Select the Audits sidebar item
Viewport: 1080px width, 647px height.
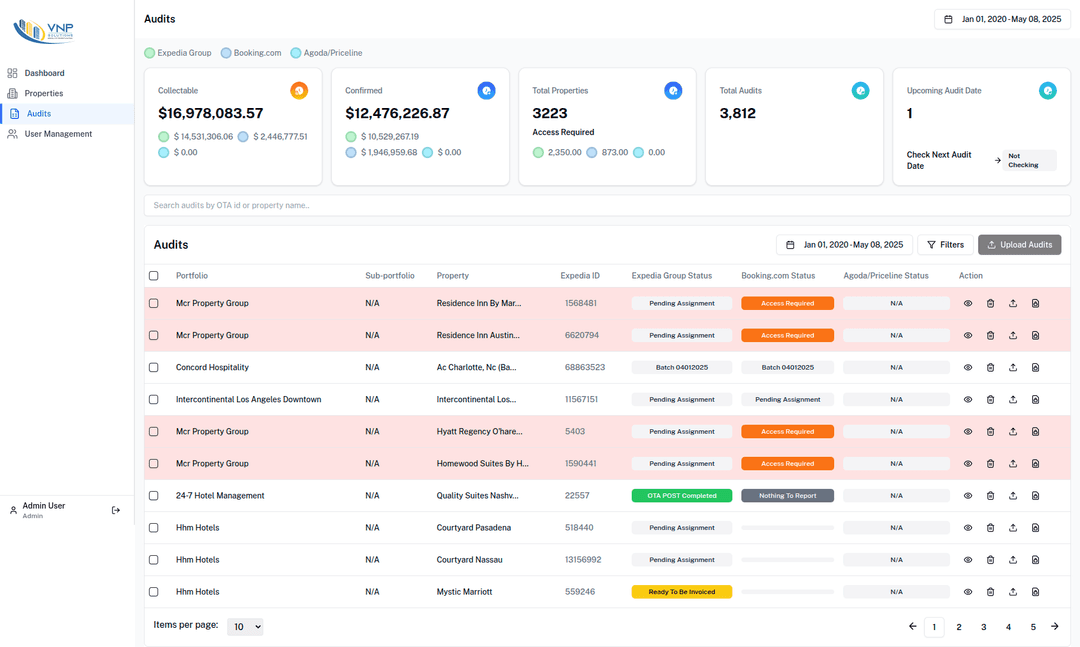click(67, 114)
